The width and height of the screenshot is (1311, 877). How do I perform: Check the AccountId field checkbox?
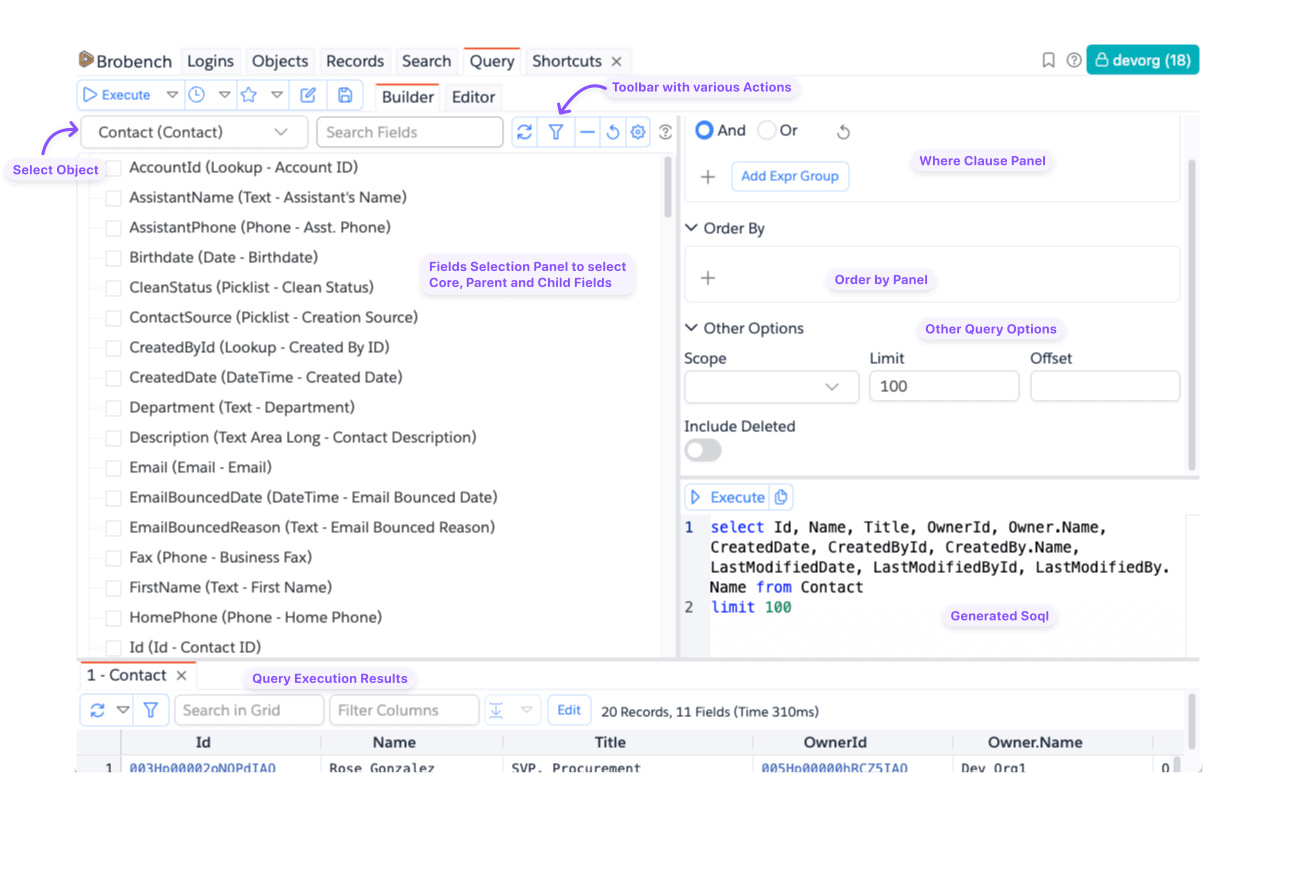click(x=113, y=168)
